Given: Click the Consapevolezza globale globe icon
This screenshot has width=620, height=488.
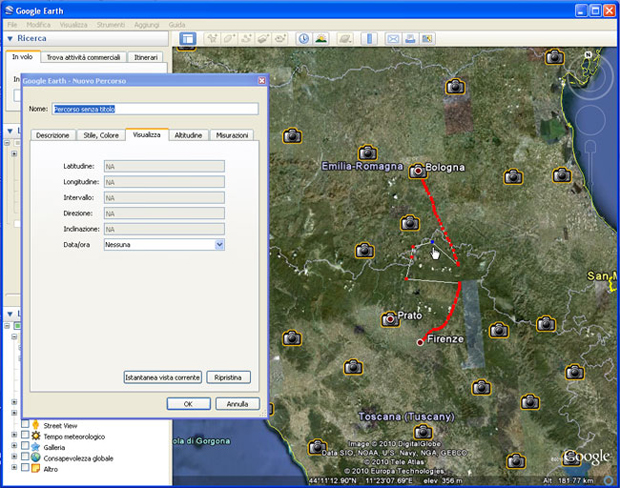Looking at the screenshot, I should pos(36,458).
